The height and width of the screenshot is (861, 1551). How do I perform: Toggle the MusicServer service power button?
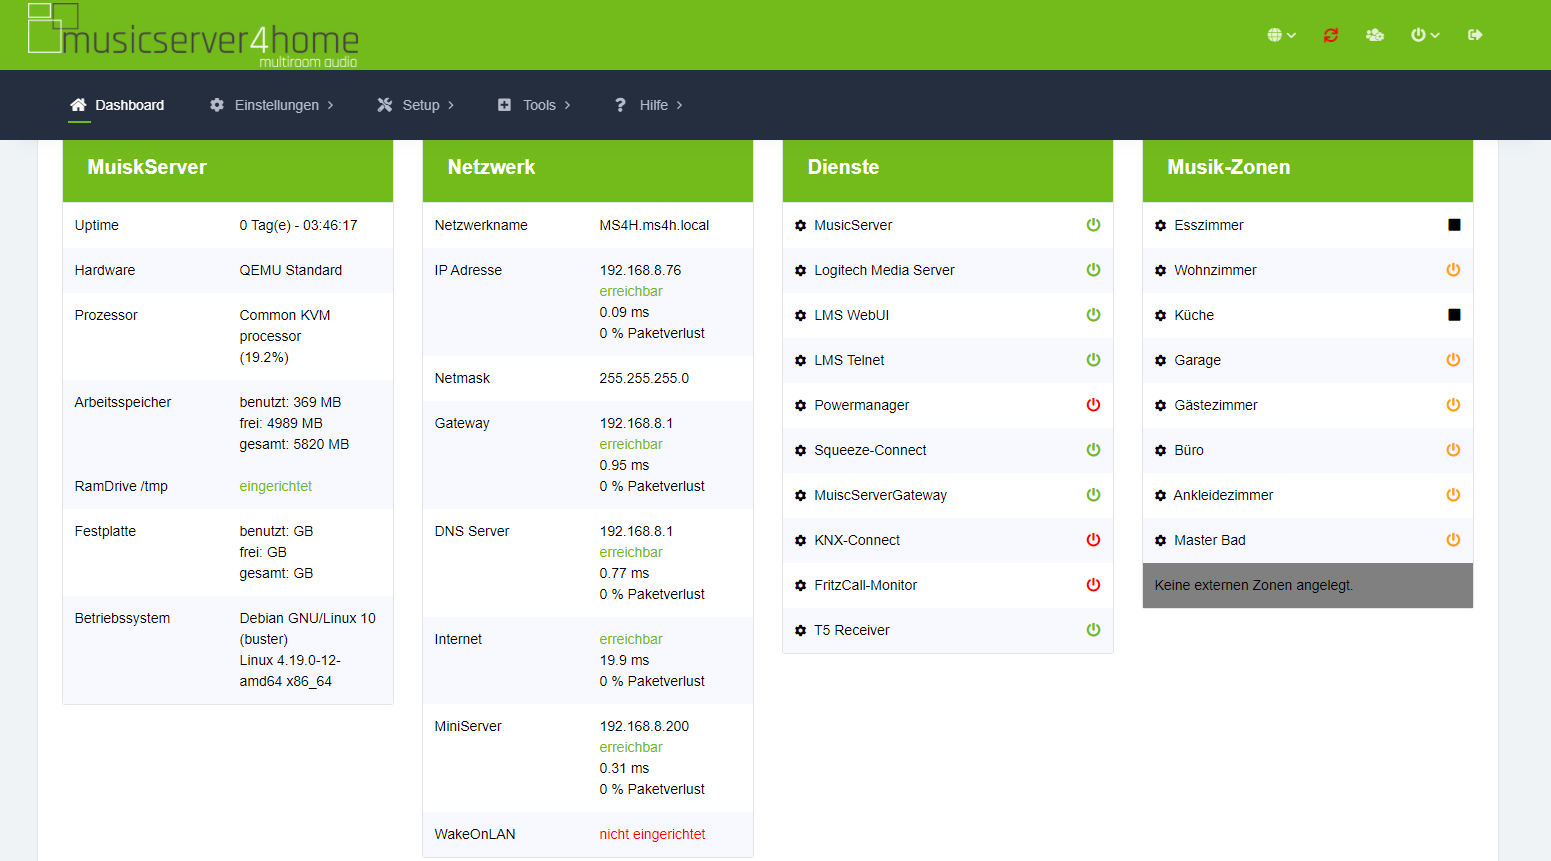[x=1093, y=225]
